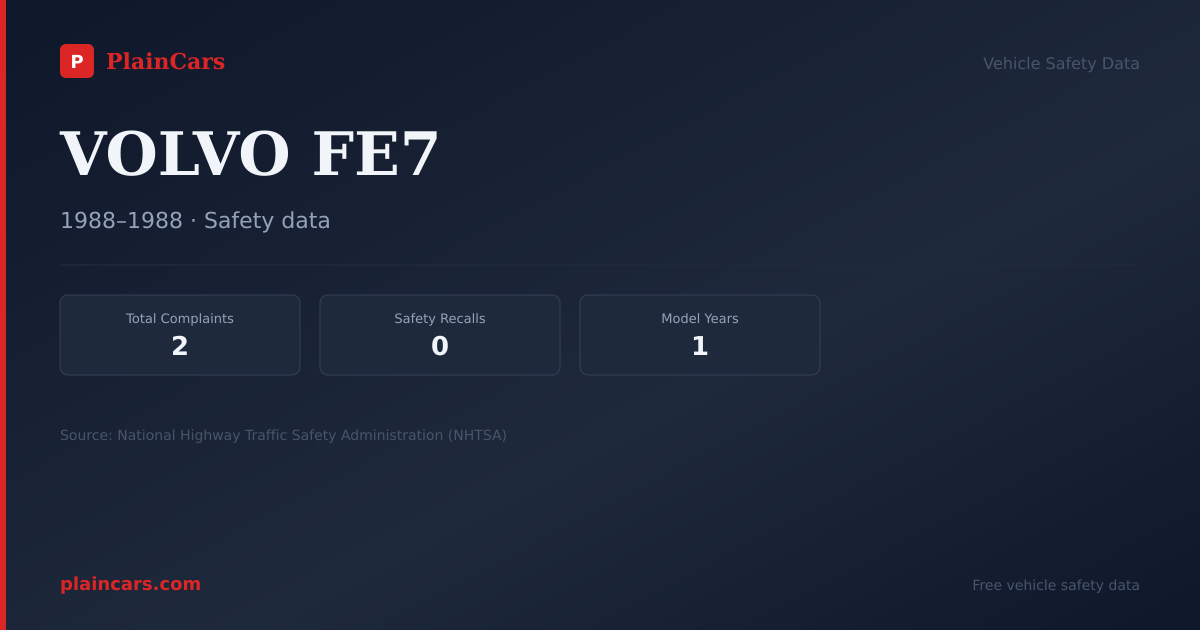Click 'Free vehicle safety data' footer text
The height and width of the screenshot is (630, 1200).
(1056, 585)
